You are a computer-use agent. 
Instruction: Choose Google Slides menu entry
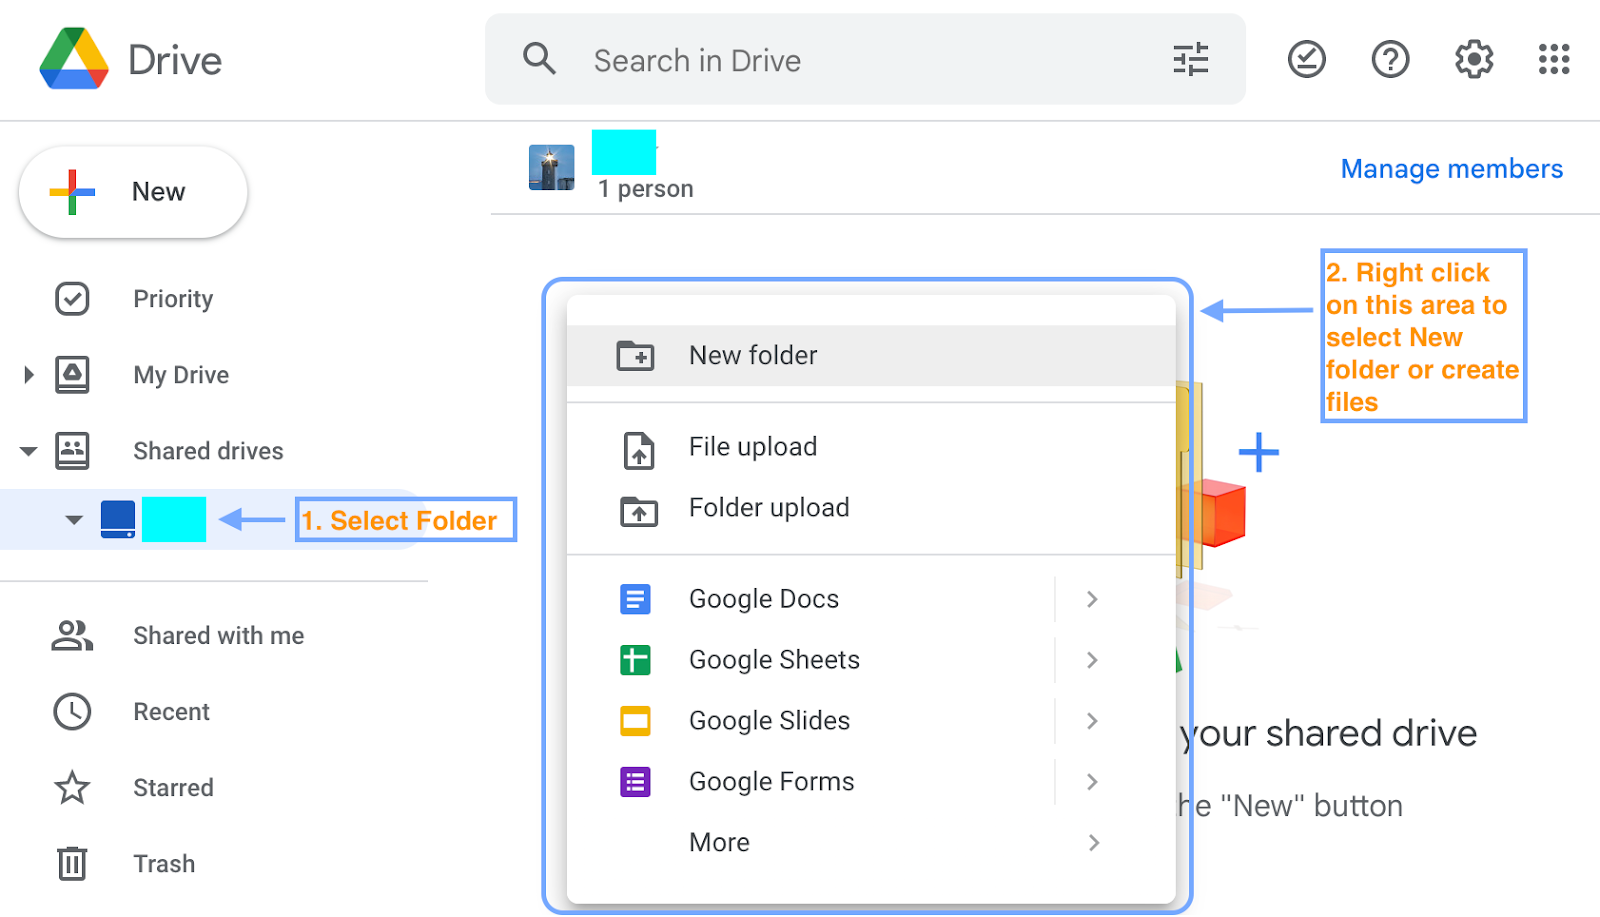tap(871, 721)
